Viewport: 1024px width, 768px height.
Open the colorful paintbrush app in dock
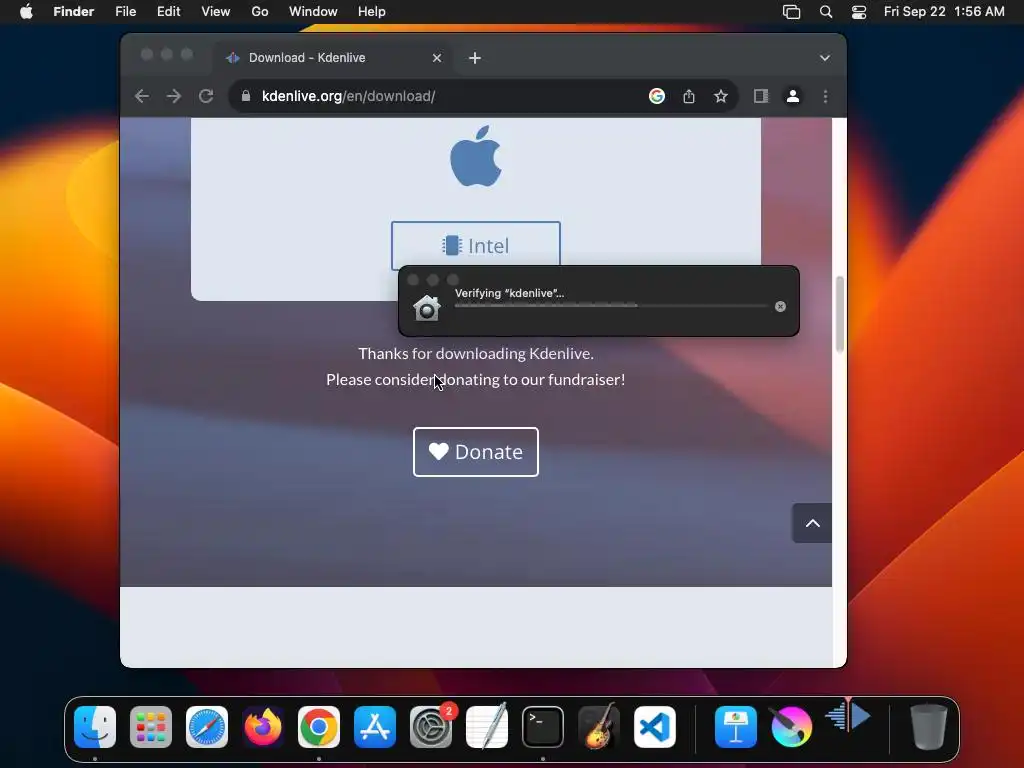[x=792, y=727]
